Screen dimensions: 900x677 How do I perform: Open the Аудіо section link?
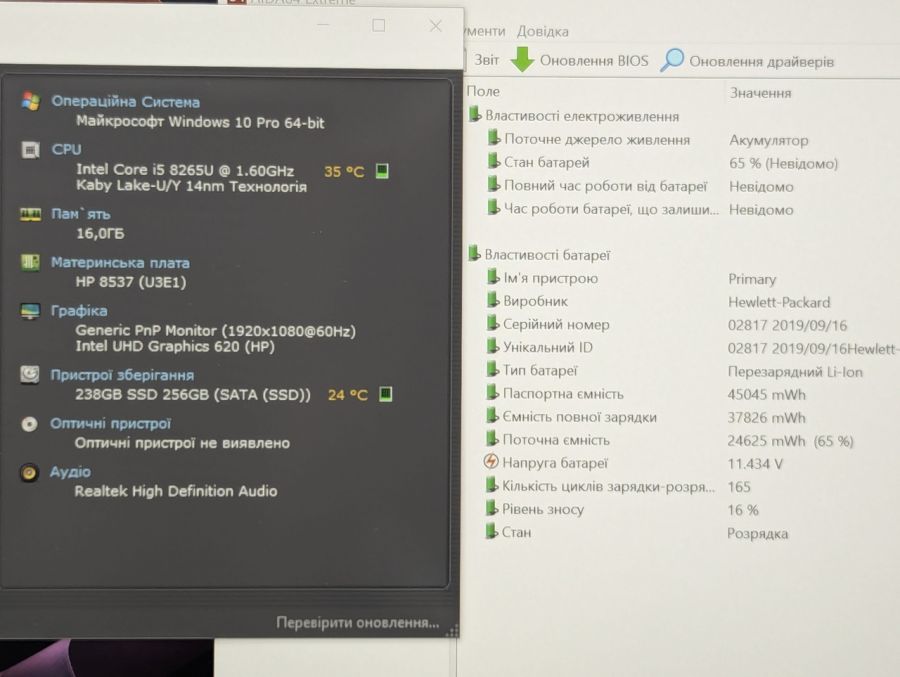[70, 471]
